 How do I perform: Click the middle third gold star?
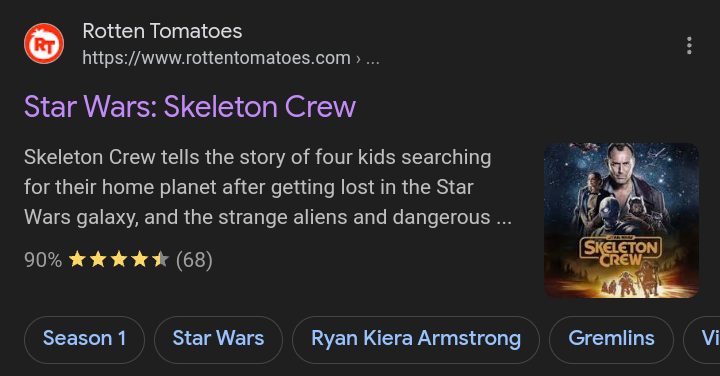[118, 259]
